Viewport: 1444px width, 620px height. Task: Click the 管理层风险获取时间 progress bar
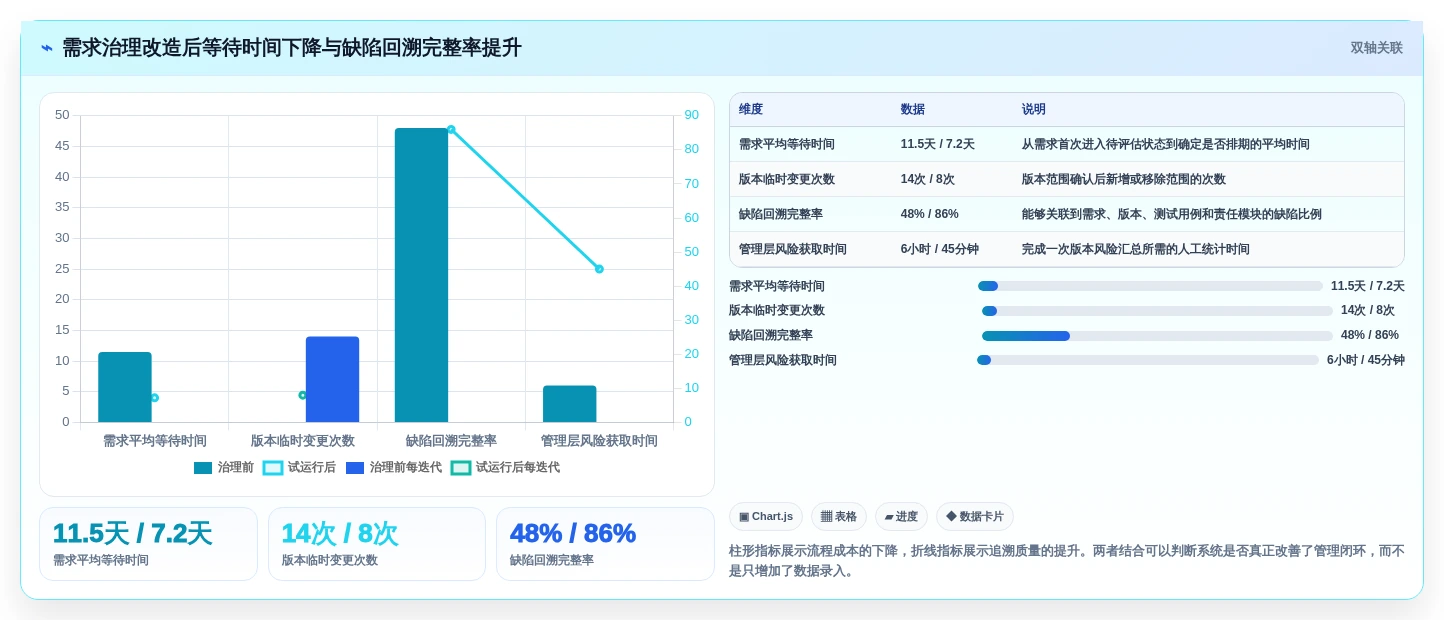(1148, 360)
